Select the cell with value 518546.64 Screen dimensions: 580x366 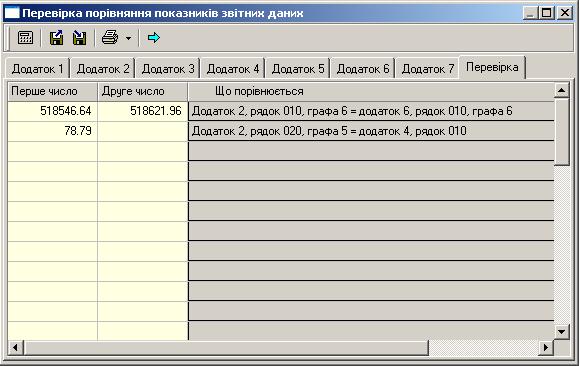[53, 111]
